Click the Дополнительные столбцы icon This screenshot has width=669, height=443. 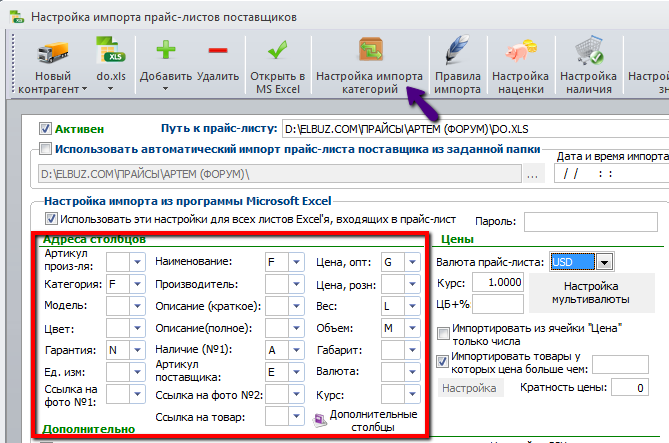click(320, 420)
